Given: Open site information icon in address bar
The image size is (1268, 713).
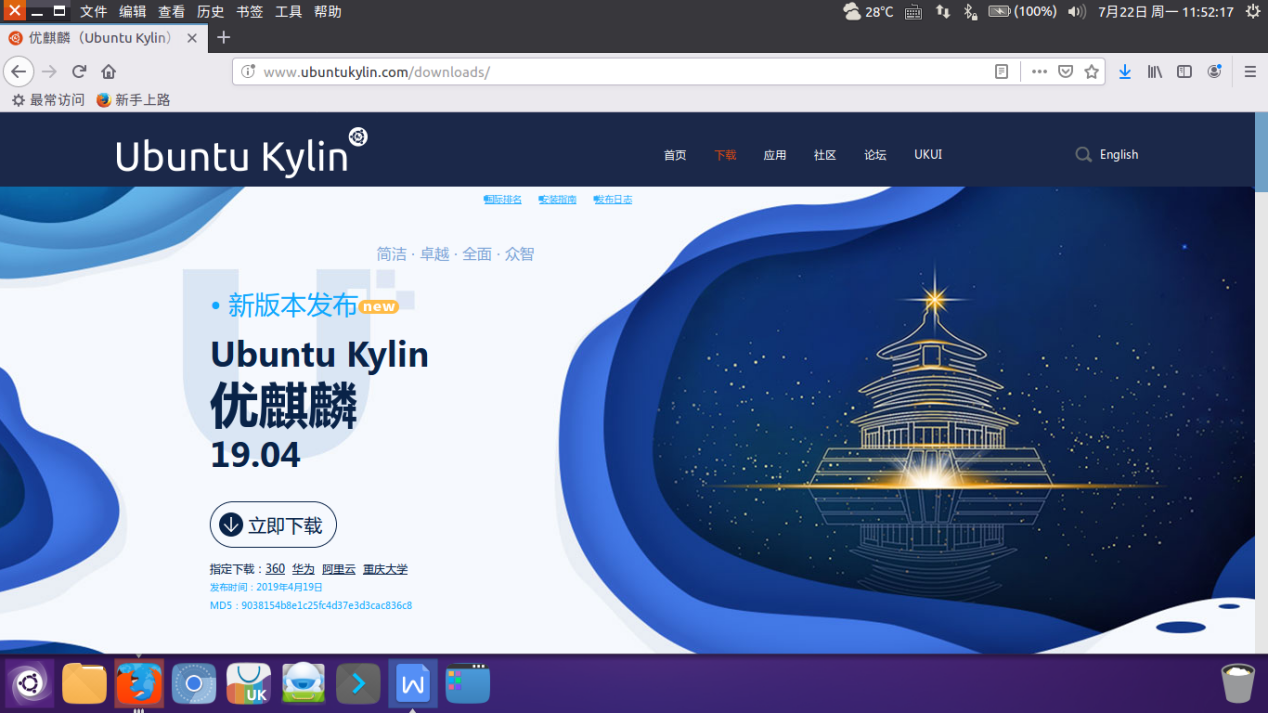Looking at the screenshot, I should point(248,72).
